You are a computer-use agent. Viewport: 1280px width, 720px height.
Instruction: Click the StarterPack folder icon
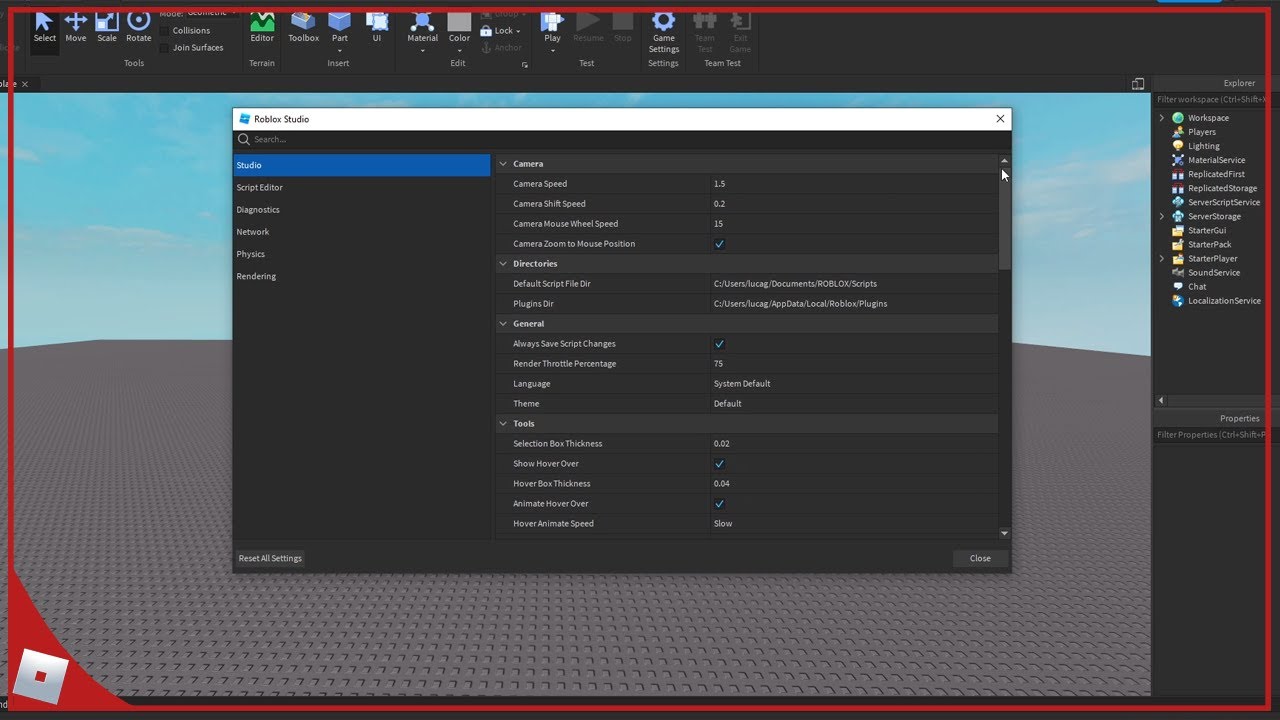coord(1178,244)
